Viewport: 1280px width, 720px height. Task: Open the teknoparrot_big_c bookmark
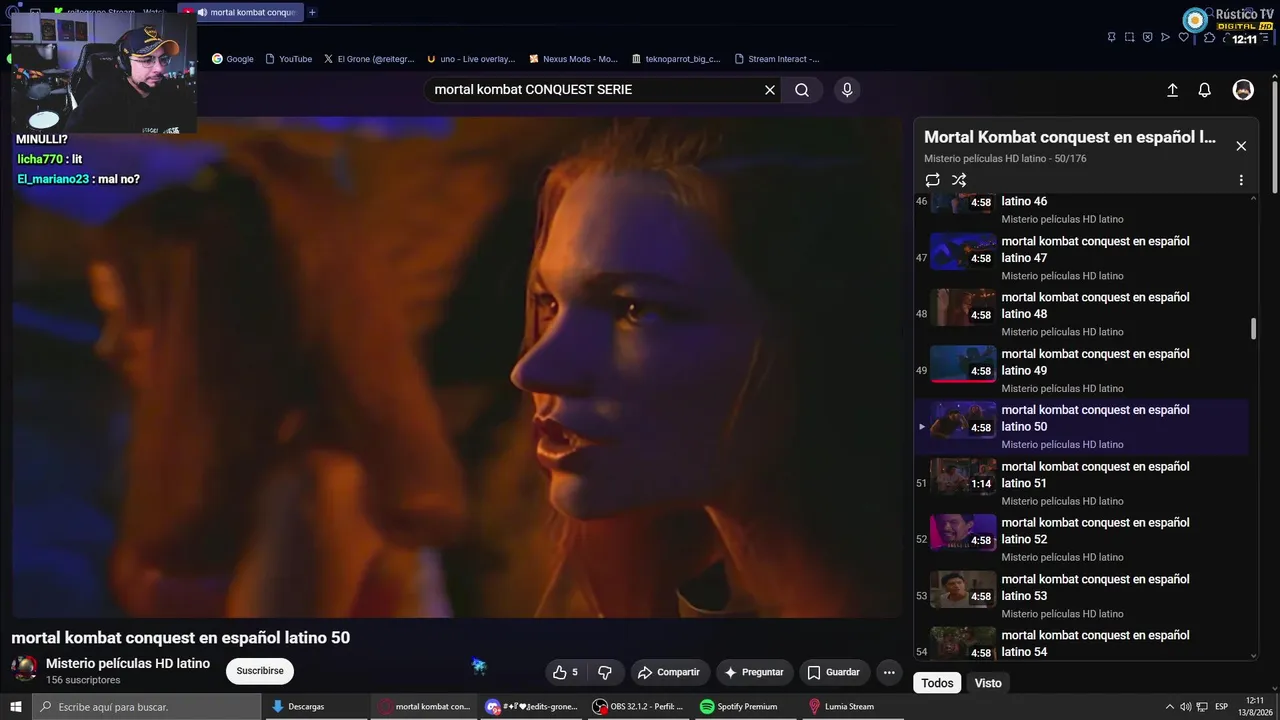tap(676, 59)
